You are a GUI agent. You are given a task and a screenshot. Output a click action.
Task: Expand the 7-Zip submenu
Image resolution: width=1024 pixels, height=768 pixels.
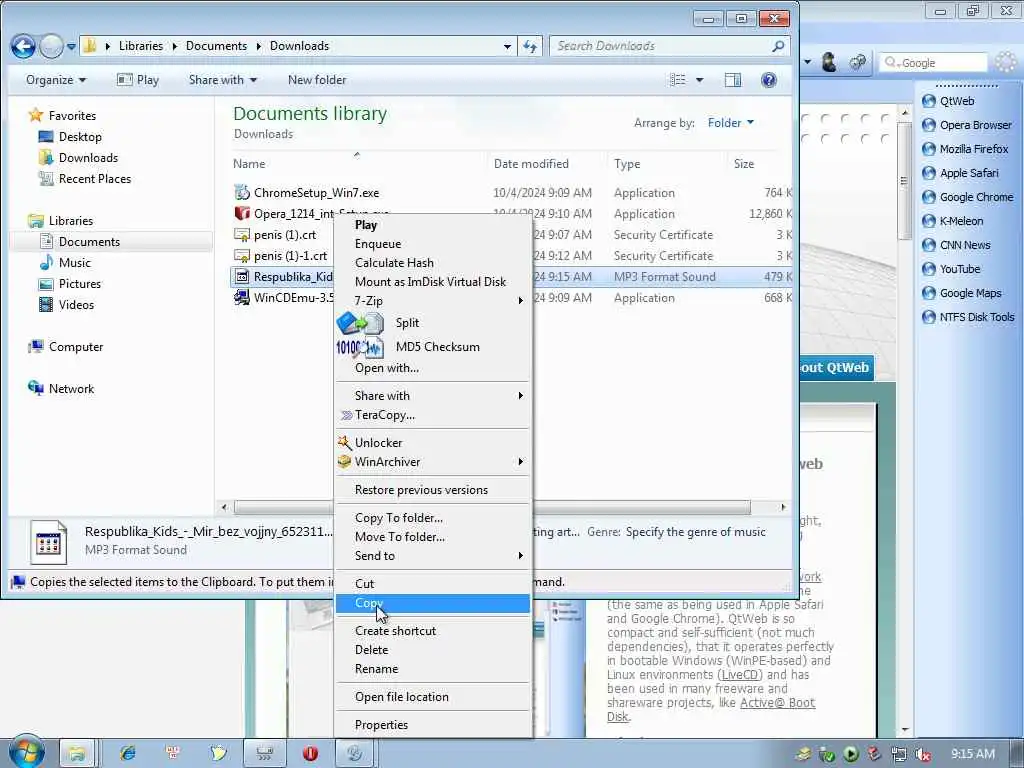click(432, 300)
